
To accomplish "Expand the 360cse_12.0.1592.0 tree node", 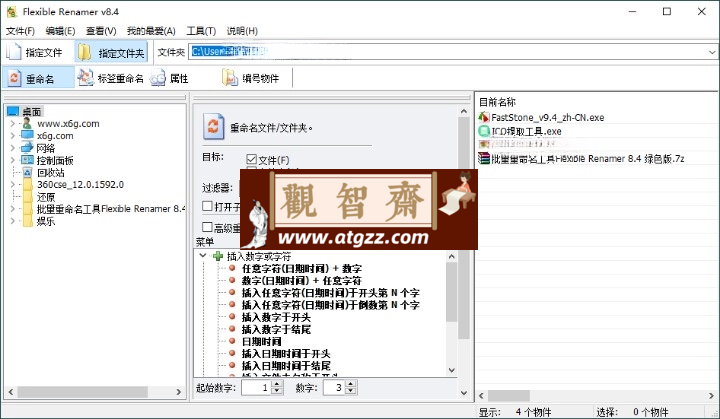I will tap(12, 184).
